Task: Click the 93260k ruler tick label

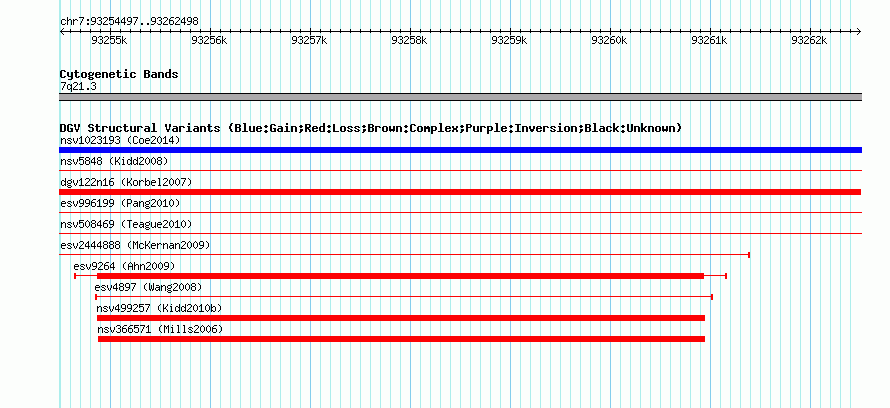Action: pyautogui.click(x=610, y=40)
